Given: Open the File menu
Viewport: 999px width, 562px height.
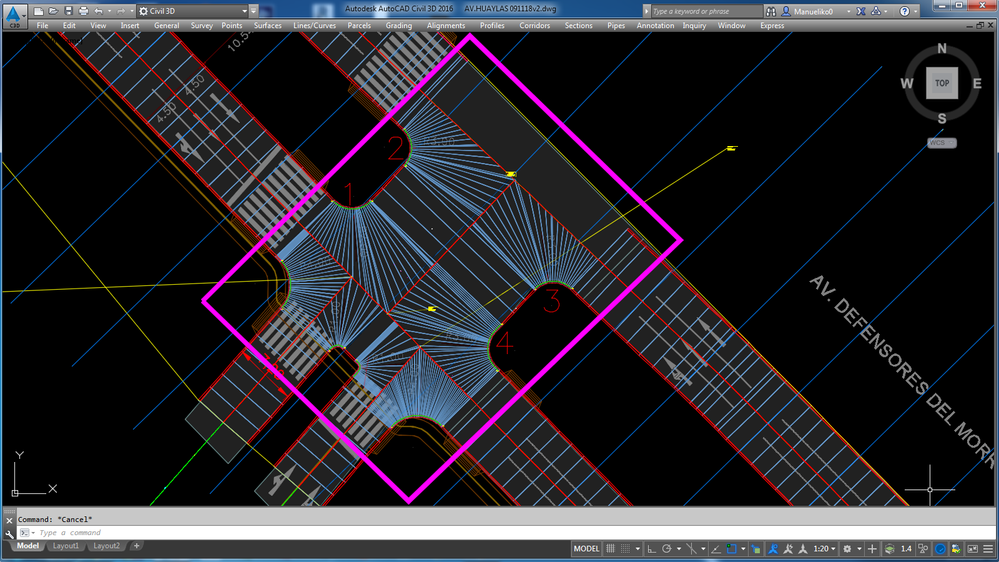Looking at the screenshot, I should [x=42, y=25].
